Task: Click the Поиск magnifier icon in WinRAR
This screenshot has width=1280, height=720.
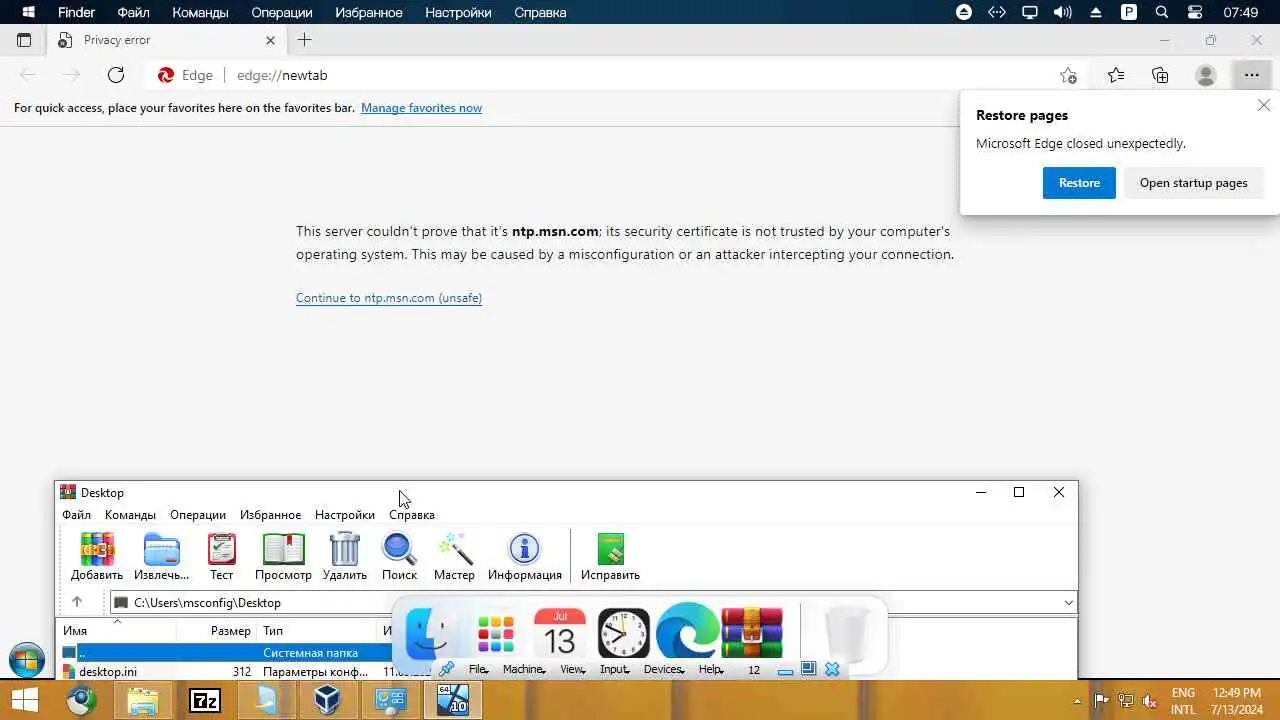Action: point(399,556)
